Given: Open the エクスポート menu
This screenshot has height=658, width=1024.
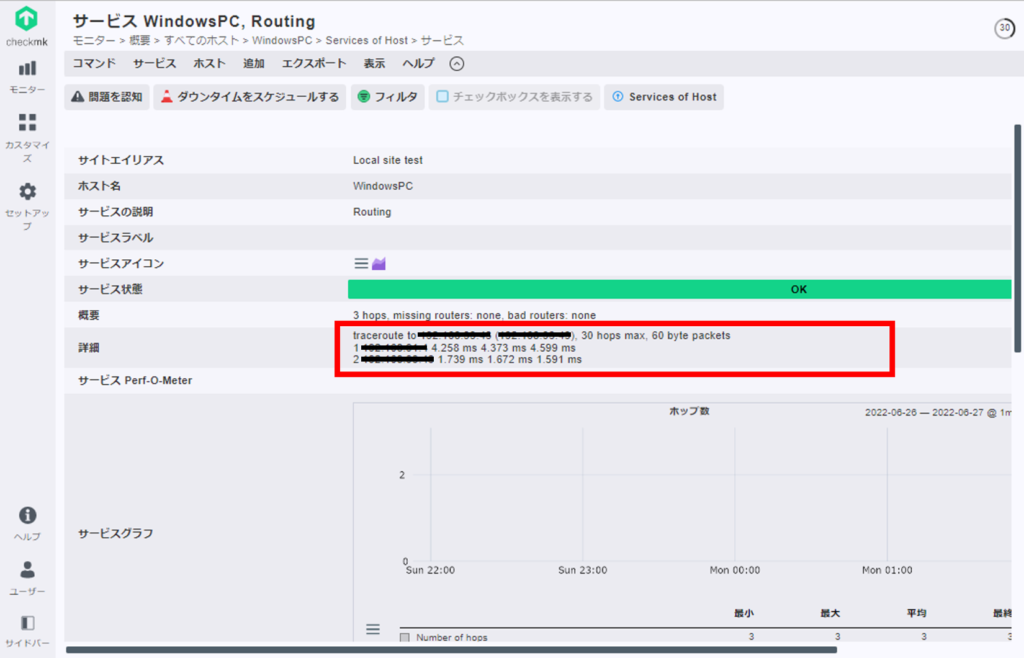Looking at the screenshot, I should [314, 63].
